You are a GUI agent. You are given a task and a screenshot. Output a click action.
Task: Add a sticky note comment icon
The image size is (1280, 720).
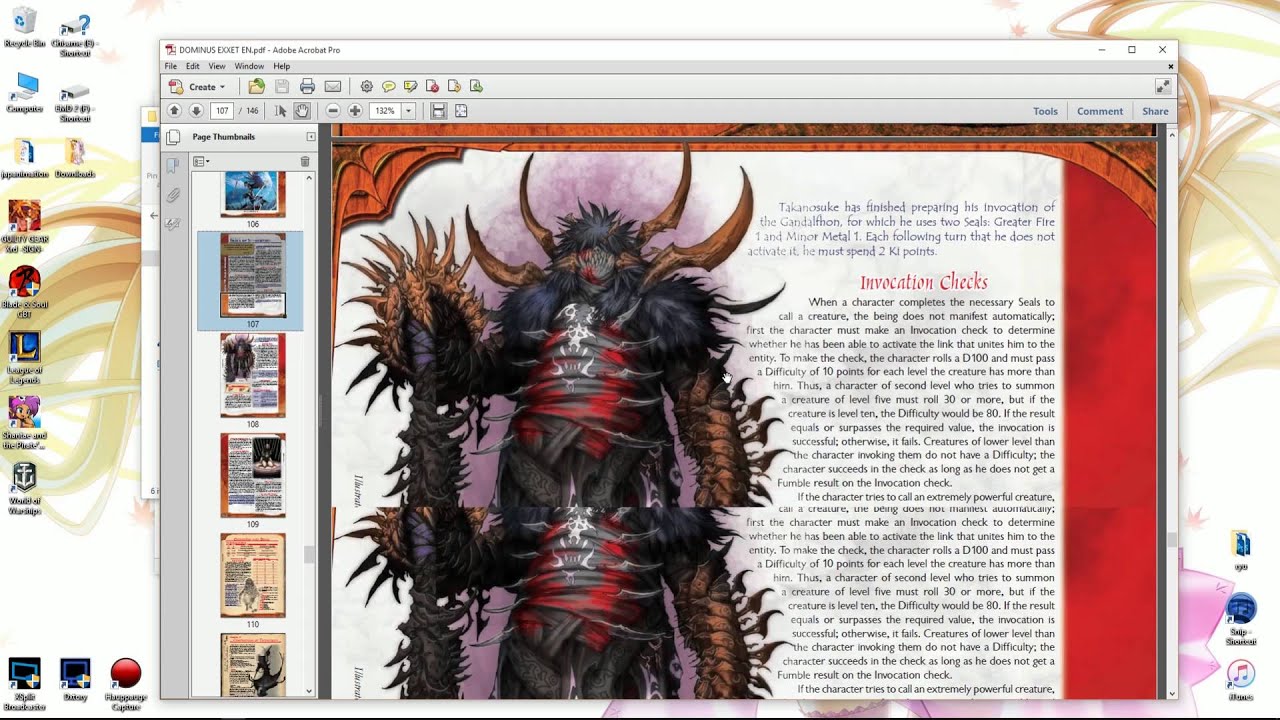(388, 87)
